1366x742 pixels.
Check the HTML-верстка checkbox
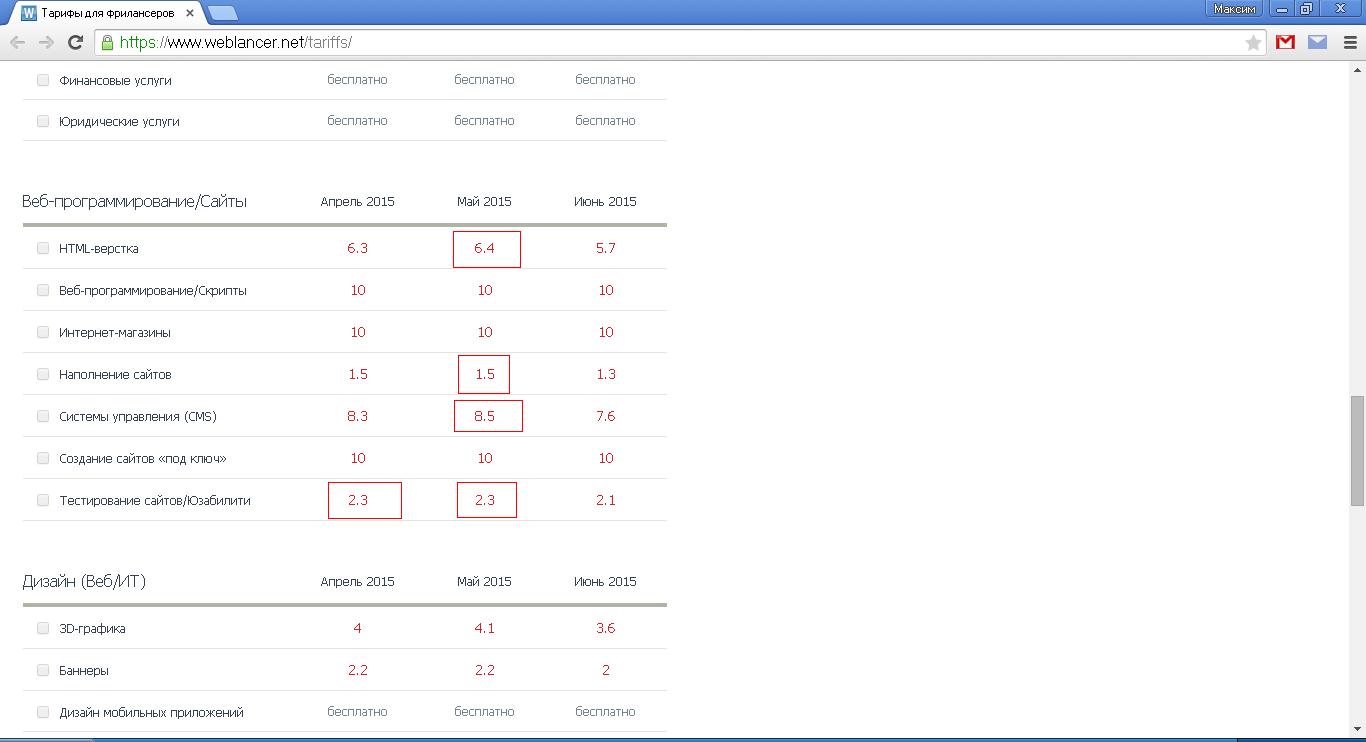point(43,248)
